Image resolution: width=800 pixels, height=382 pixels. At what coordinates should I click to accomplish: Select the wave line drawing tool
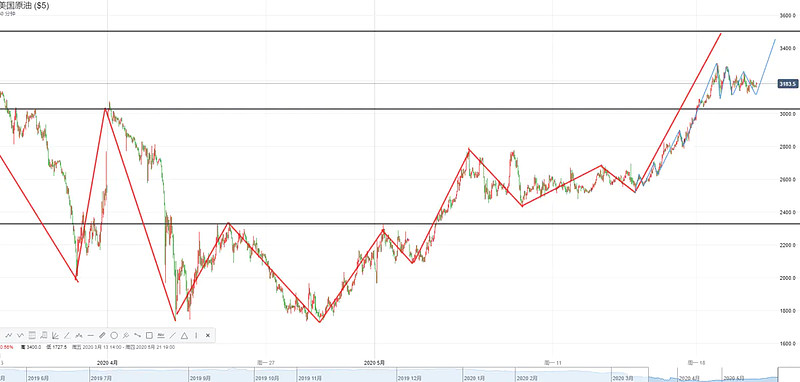20,336
